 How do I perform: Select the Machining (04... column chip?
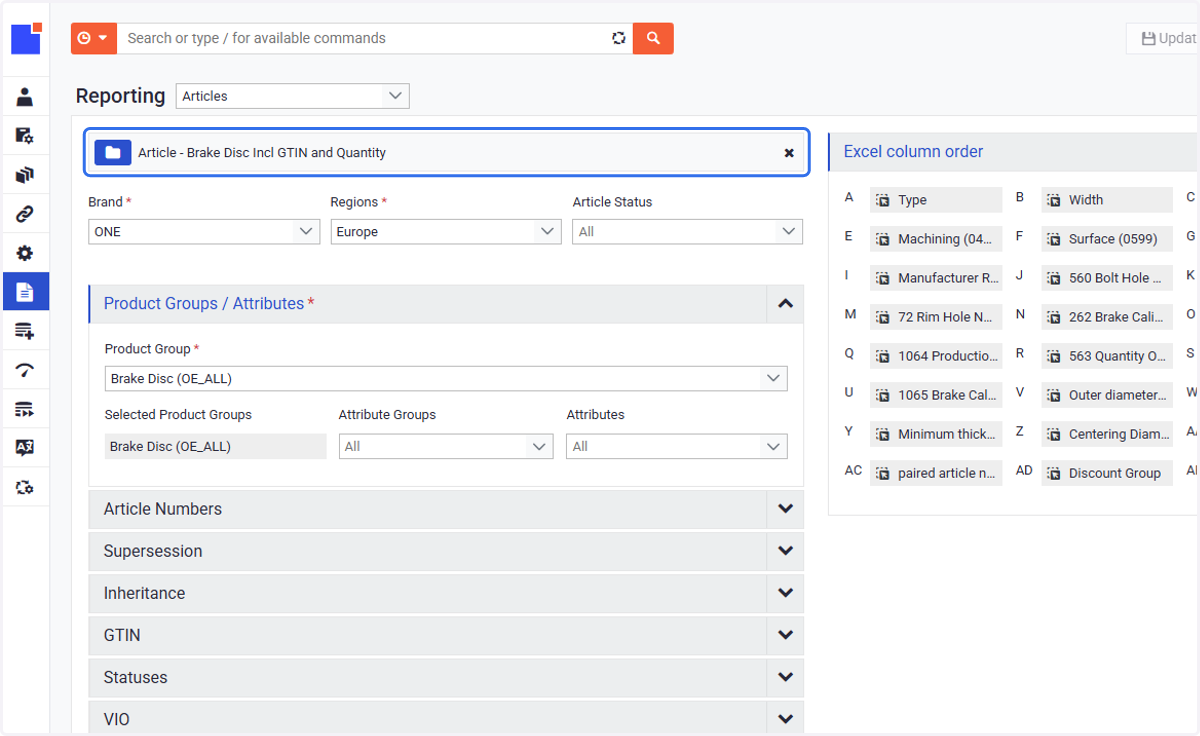click(x=936, y=239)
